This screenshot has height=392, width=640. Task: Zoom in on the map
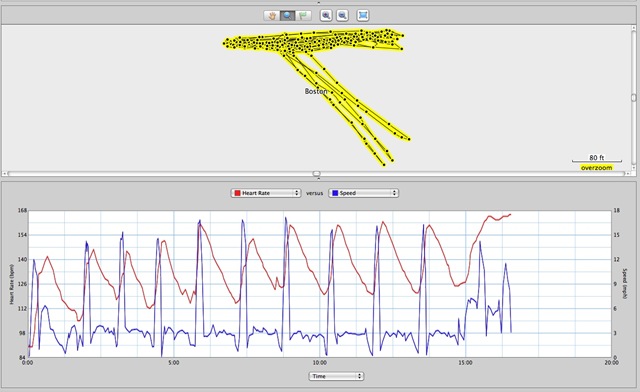pyautogui.click(x=326, y=16)
